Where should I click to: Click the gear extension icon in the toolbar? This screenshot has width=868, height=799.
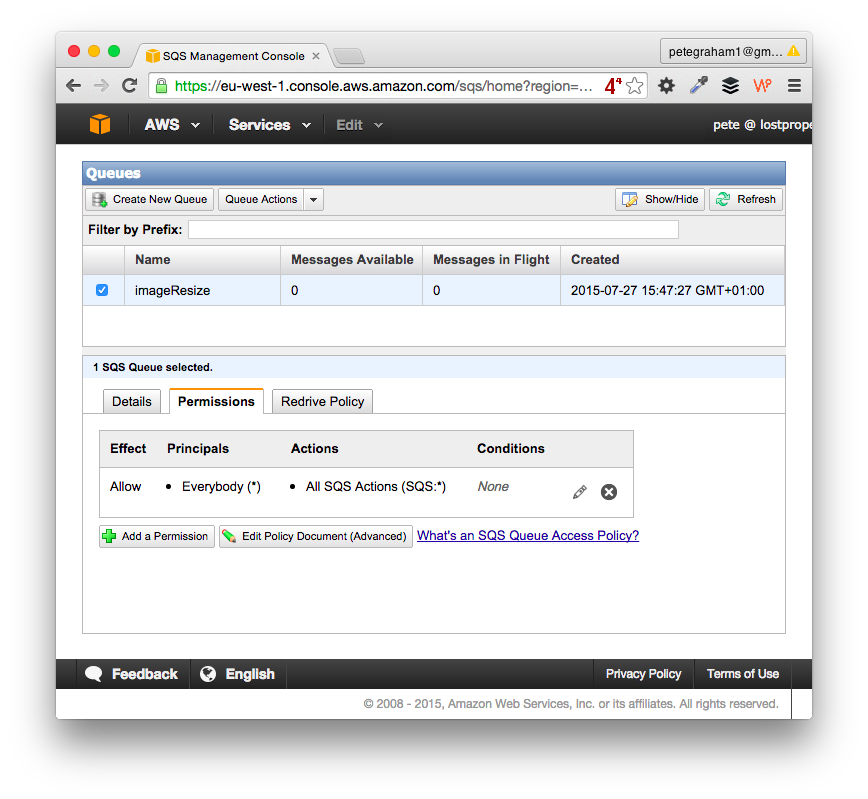coord(666,86)
